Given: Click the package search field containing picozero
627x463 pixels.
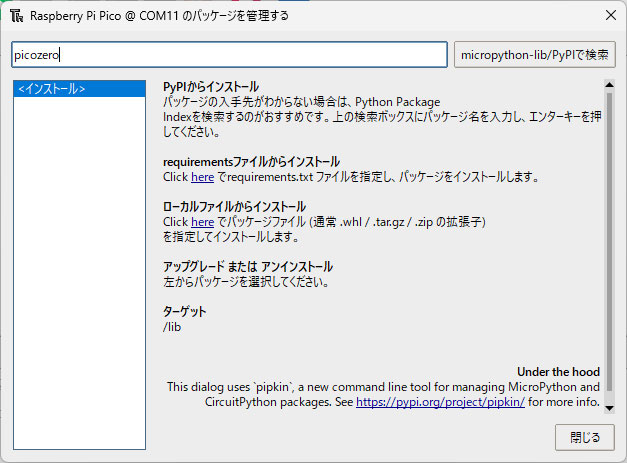Looking at the screenshot, I should point(229,54).
